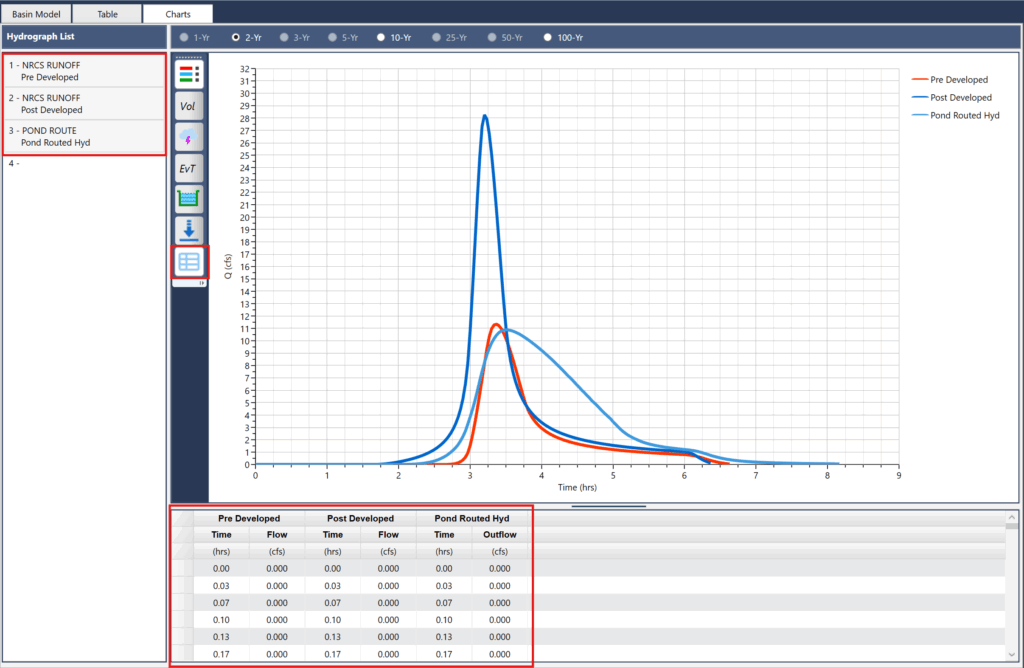Click the pond basin icon
Image resolution: width=1024 pixels, height=668 pixels.
pos(189,199)
